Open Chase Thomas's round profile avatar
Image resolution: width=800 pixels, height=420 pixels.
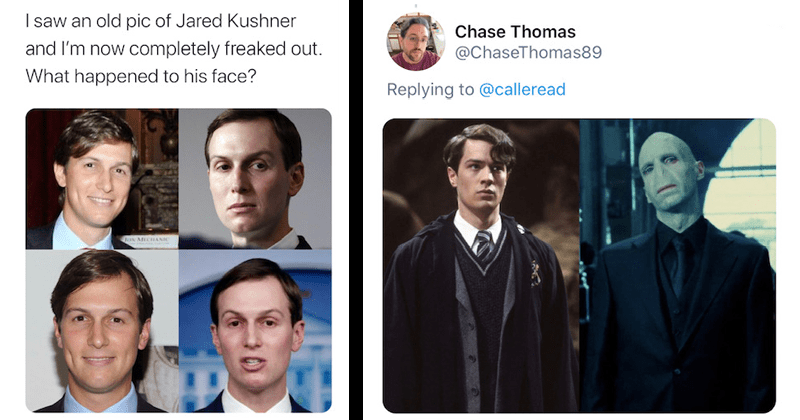coord(416,42)
